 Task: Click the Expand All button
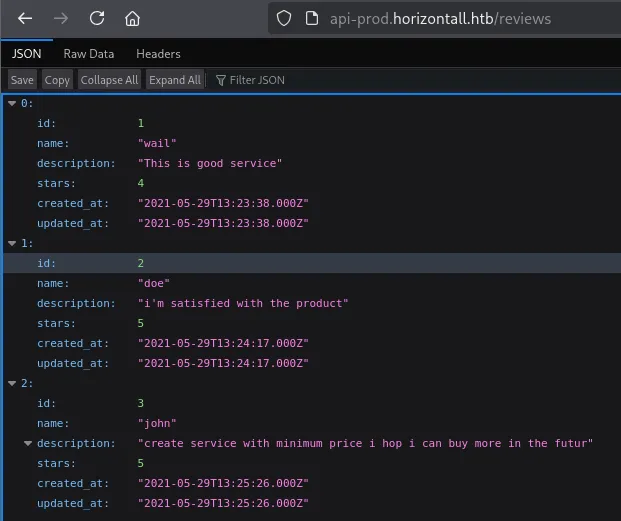(175, 80)
